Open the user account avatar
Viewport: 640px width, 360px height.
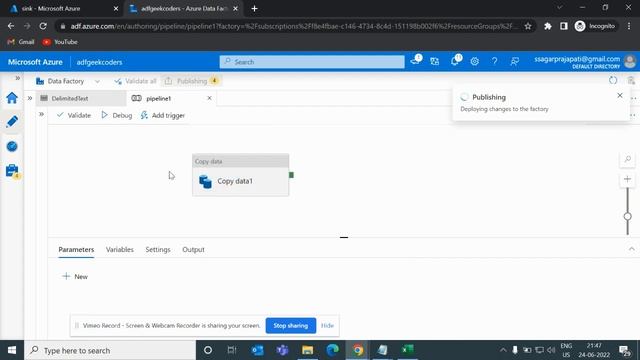coord(630,62)
